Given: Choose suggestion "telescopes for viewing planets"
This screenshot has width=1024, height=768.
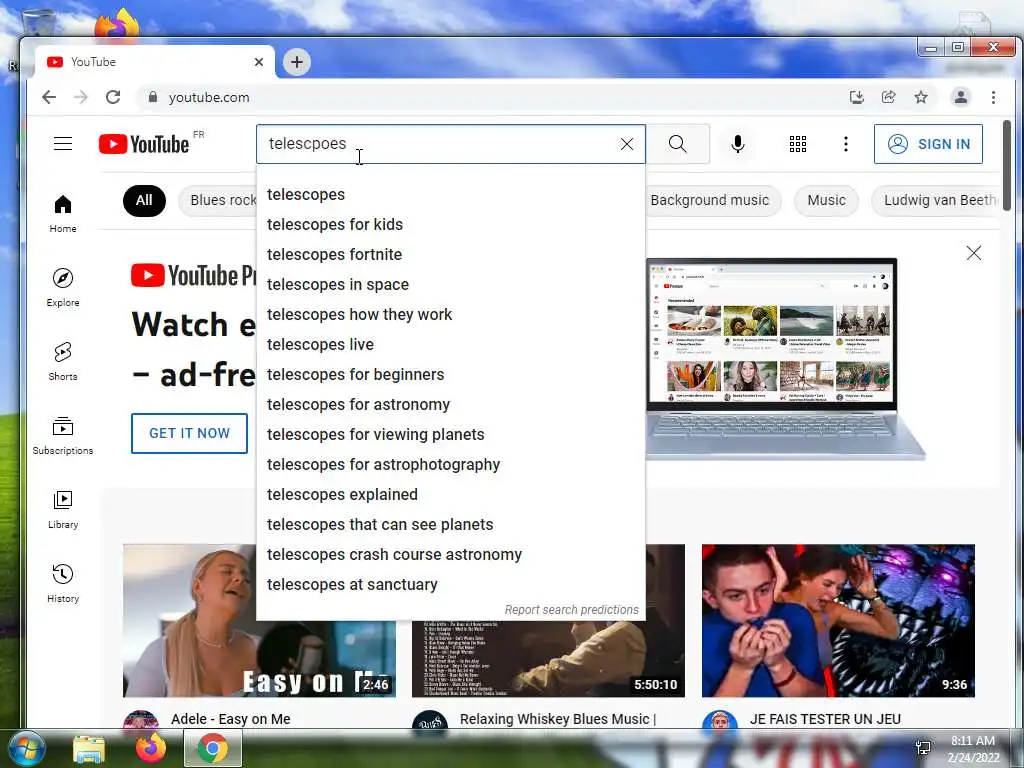Looking at the screenshot, I should coord(451,435).
